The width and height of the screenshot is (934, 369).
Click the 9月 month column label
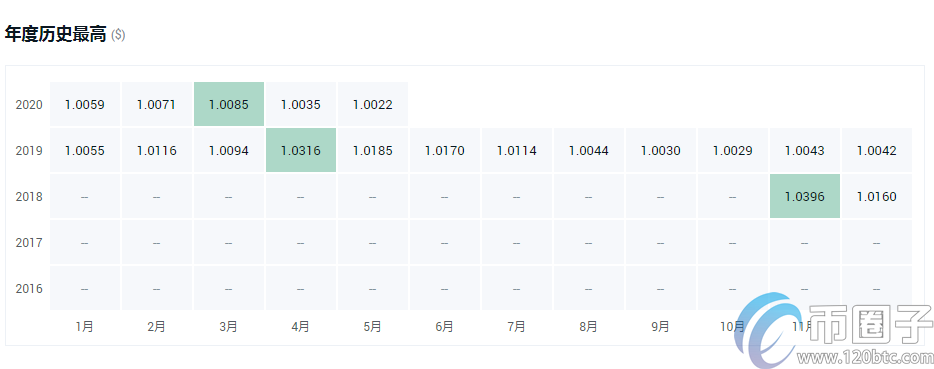coord(661,327)
